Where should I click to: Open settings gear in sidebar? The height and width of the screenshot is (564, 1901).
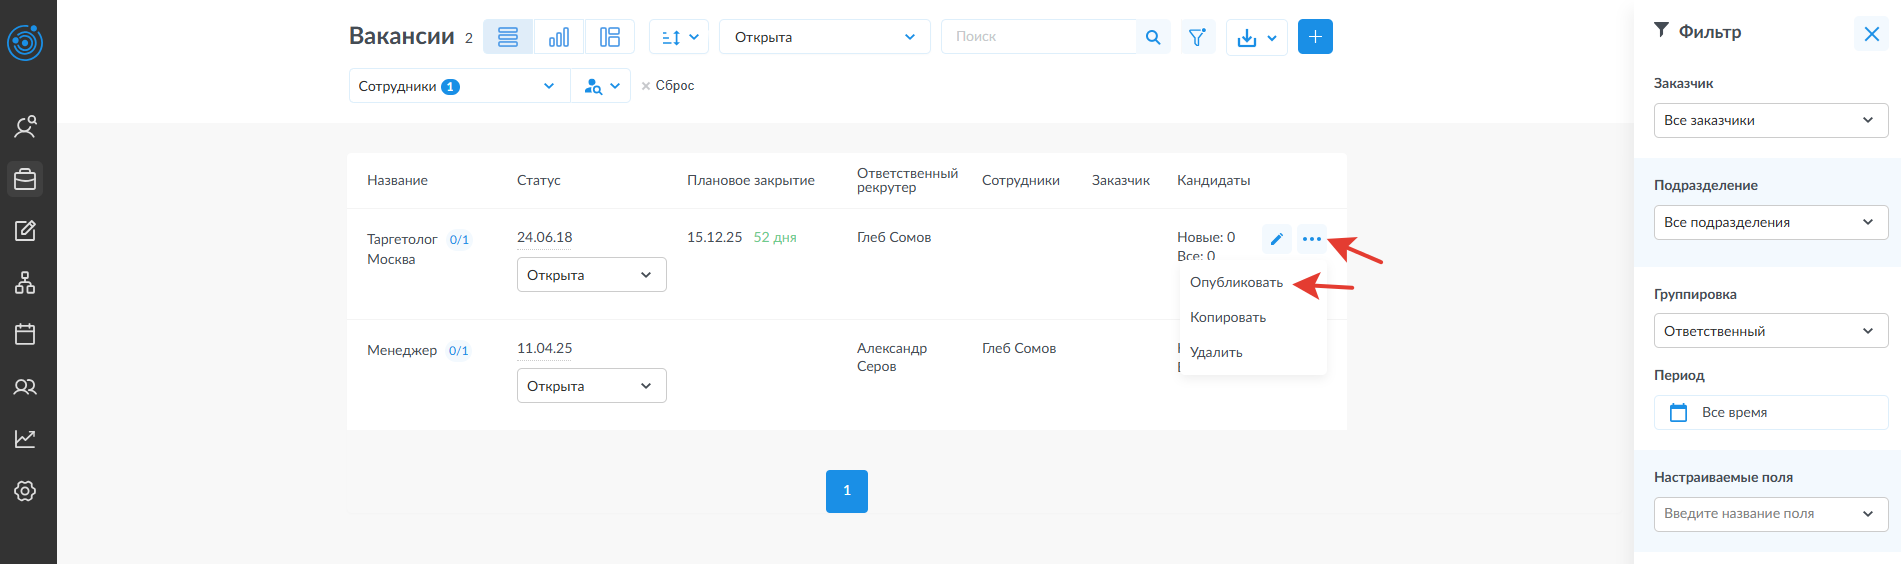[25, 491]
